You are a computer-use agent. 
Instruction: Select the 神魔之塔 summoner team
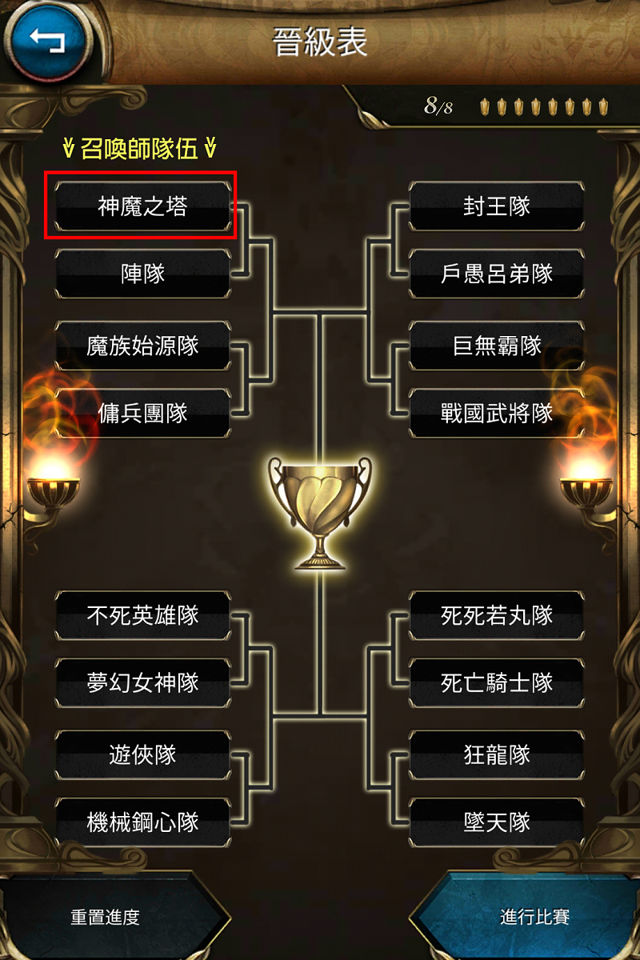pos(143,206)
